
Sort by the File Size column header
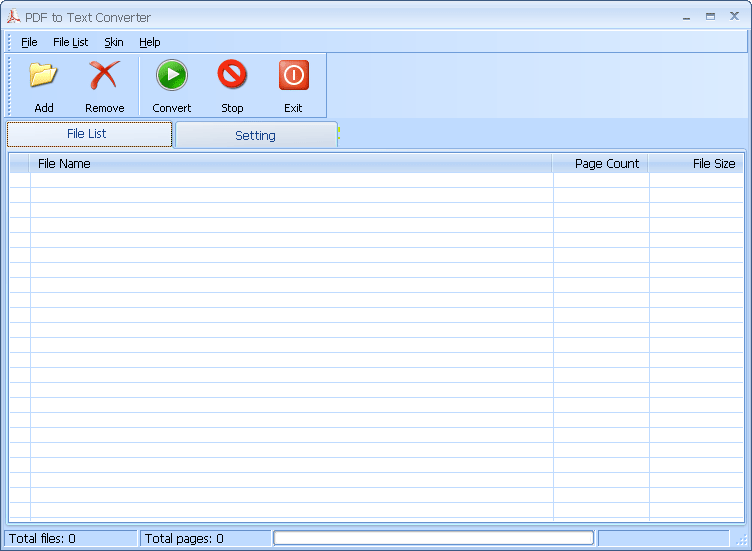[696, 164]
